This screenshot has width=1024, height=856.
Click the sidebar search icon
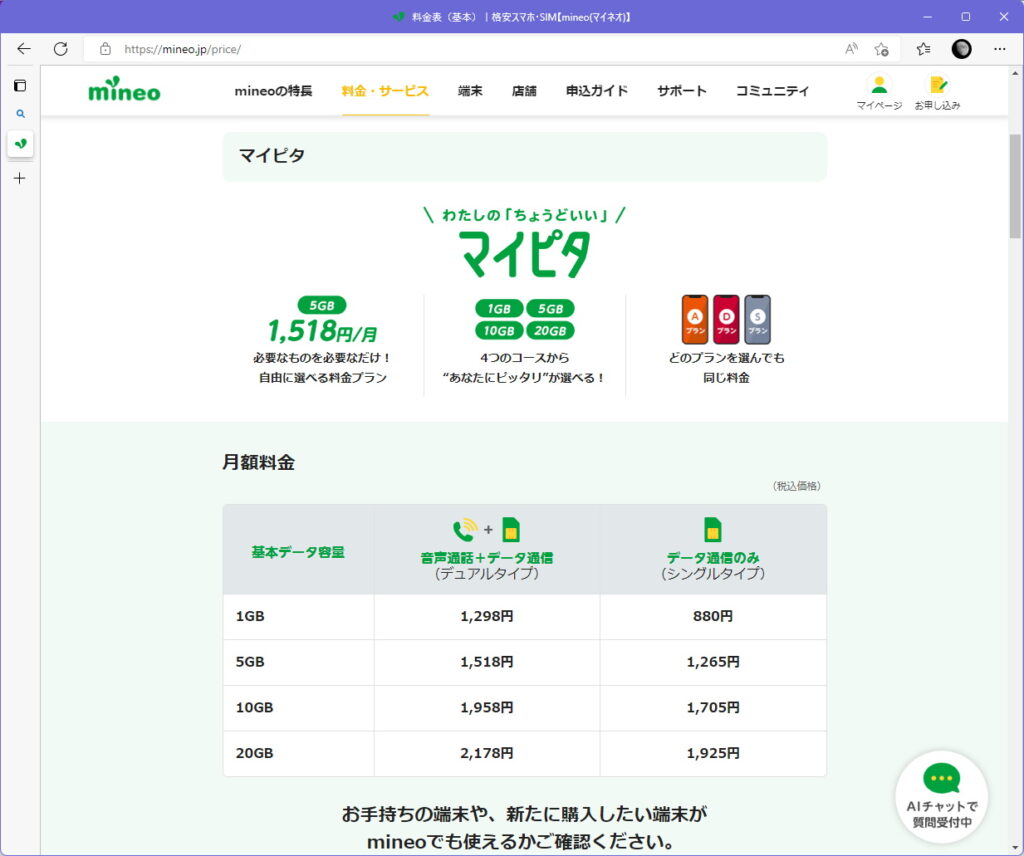20,114
